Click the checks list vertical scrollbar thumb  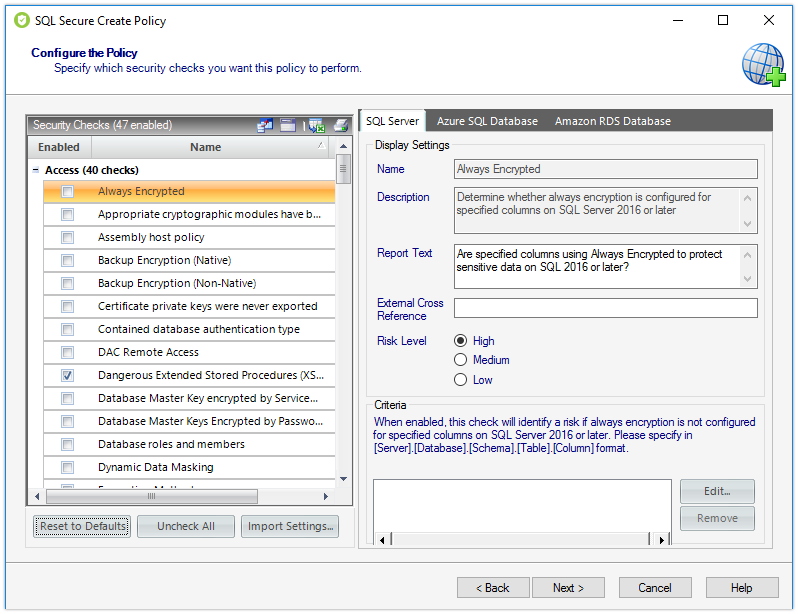click(x=344, y=169)
